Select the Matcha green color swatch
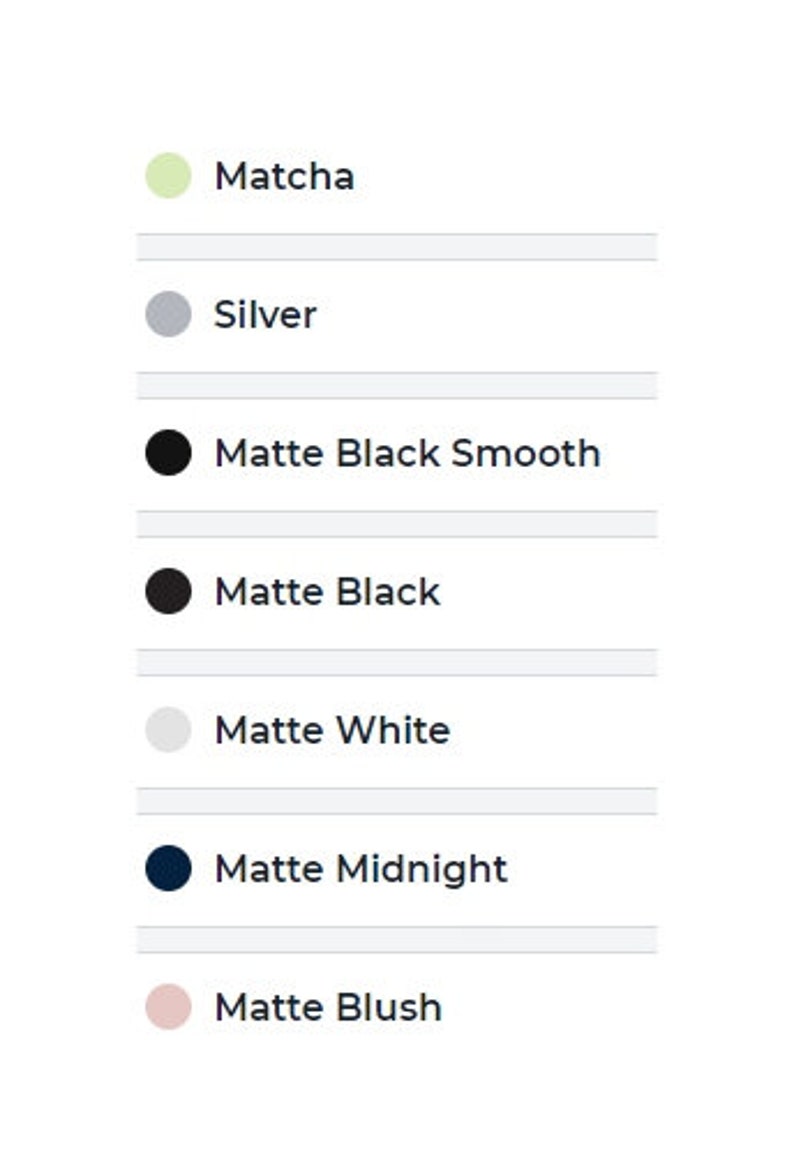794x1173 pixels. point(168,176)
